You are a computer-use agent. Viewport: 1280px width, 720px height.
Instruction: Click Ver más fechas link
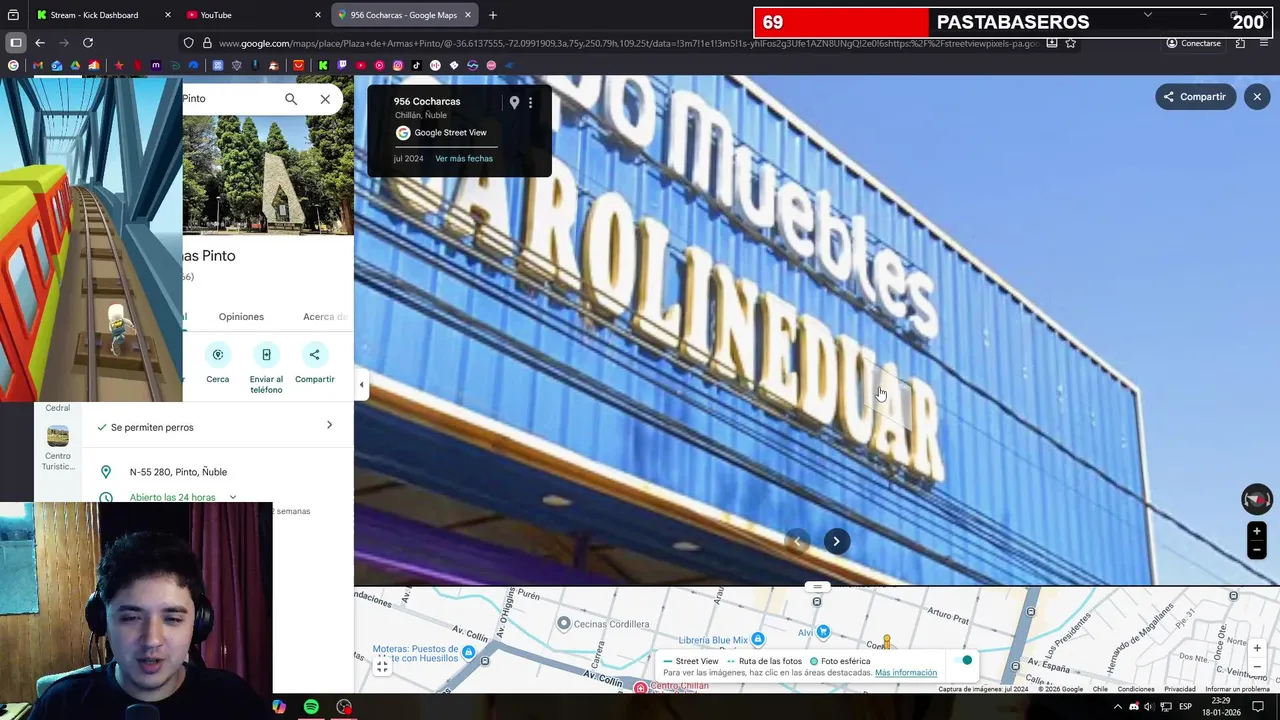464,159
